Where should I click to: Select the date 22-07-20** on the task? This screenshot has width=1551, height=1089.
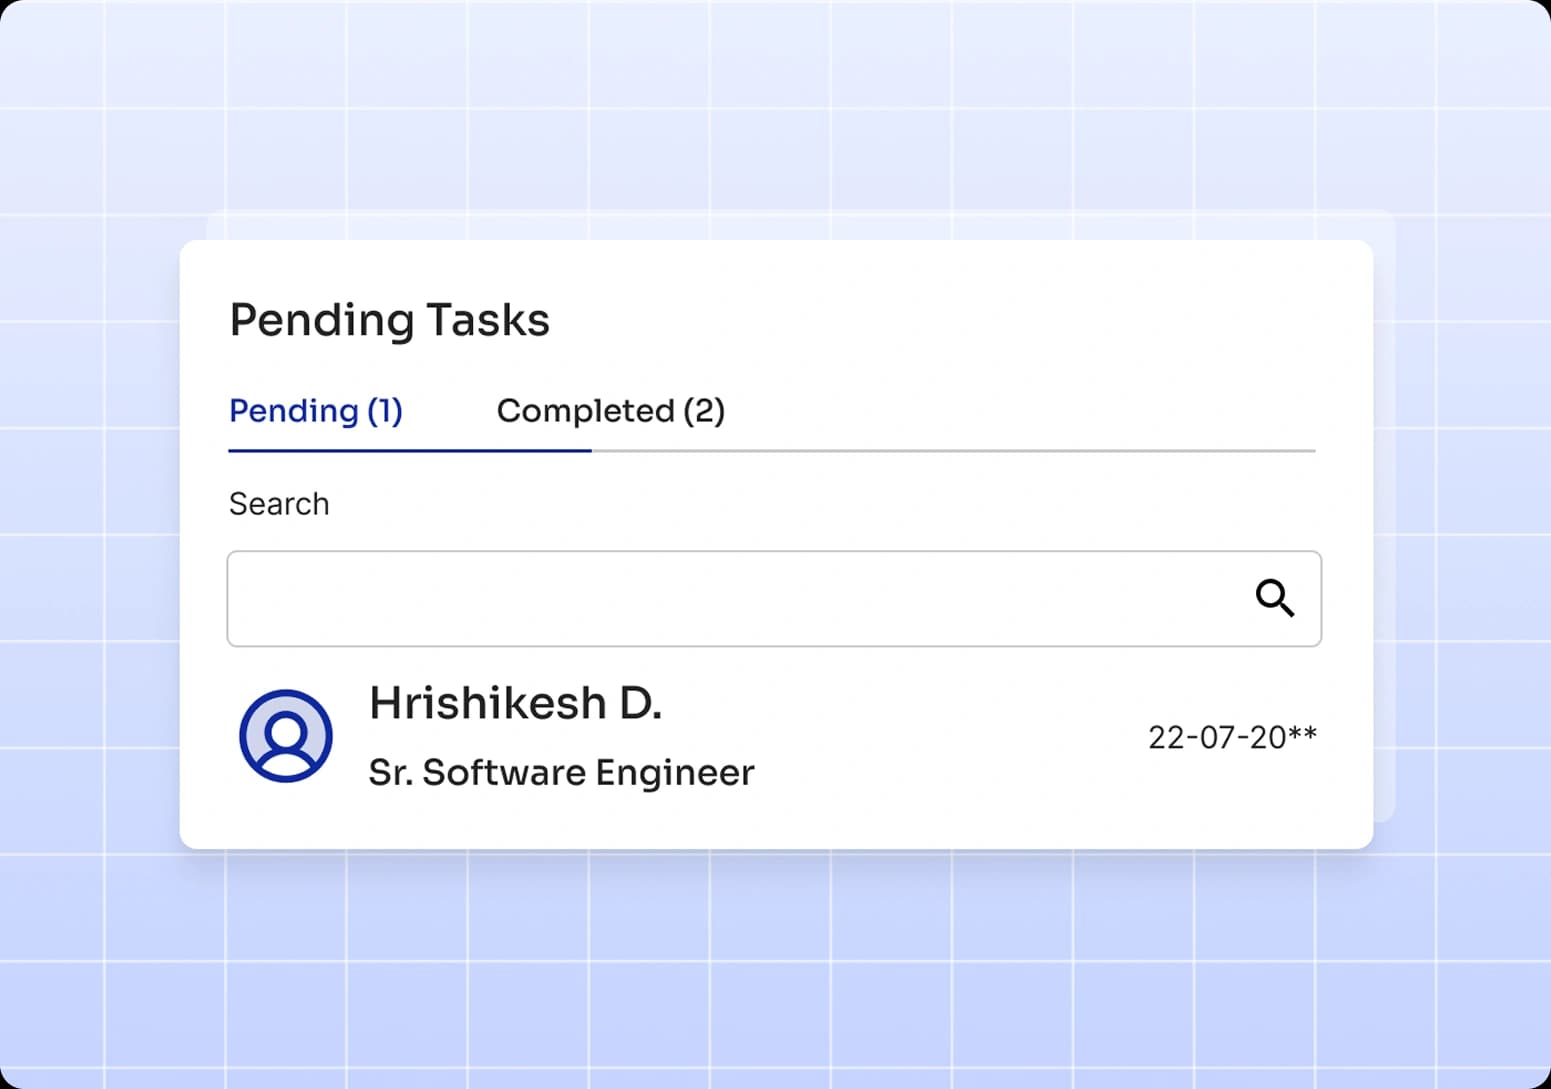point(1233,736)
